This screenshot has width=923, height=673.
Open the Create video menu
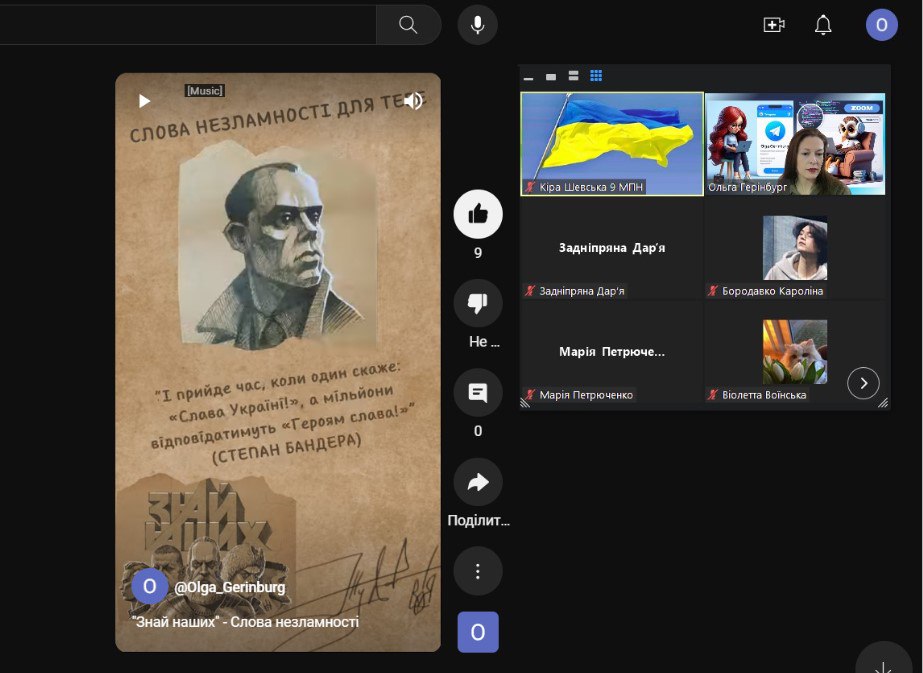coord(774,25)
